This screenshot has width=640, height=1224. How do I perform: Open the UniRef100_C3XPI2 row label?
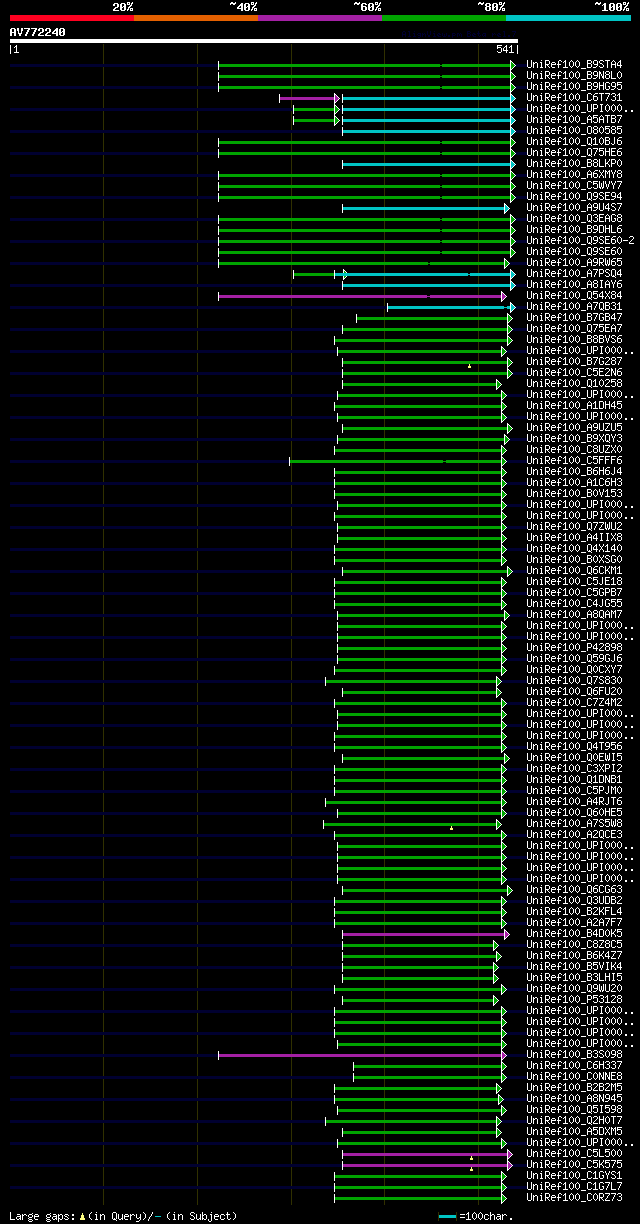574,769
